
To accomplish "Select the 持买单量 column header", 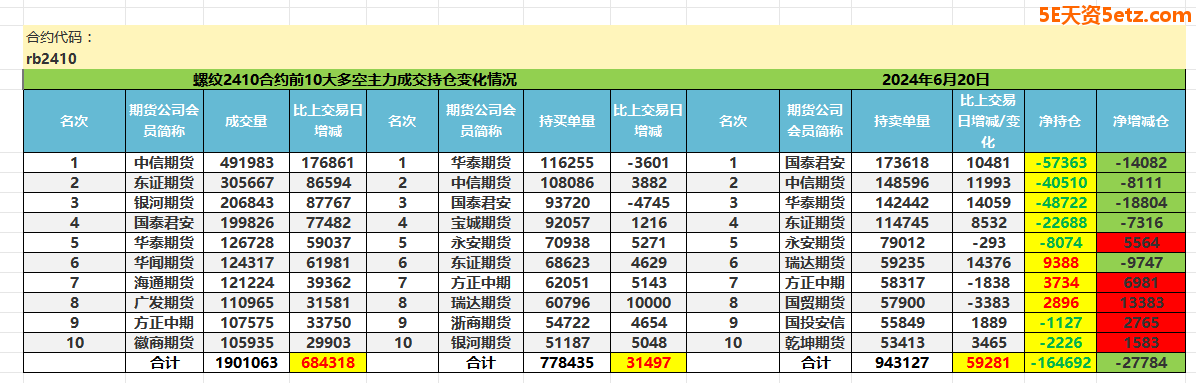I will [567, 121].
